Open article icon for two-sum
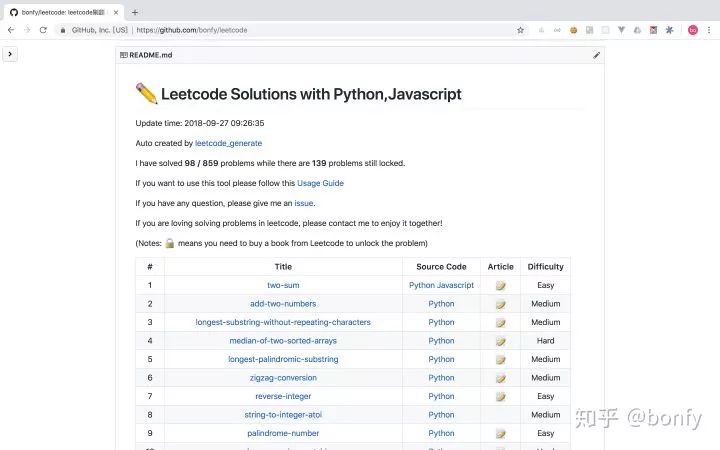The width and height of the screenshot is (720, 450). (501, 286)
